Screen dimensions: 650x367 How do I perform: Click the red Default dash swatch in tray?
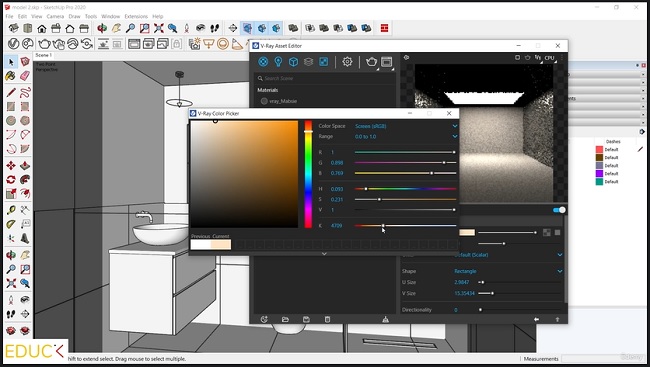[599, 149]
